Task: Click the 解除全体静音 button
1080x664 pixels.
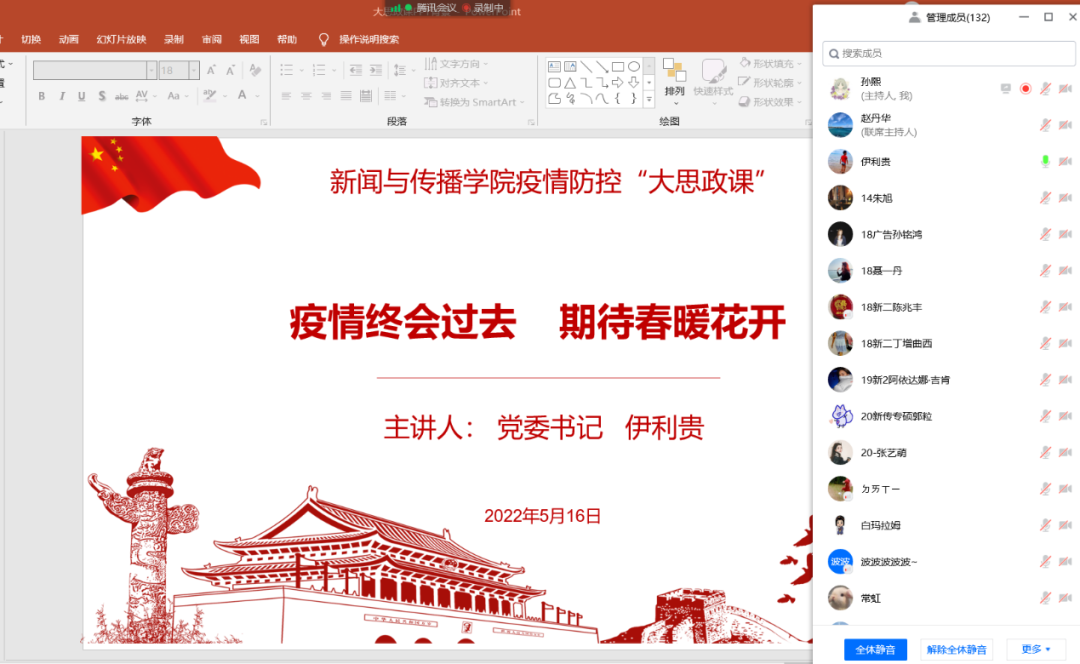Action: click(956, 649)
